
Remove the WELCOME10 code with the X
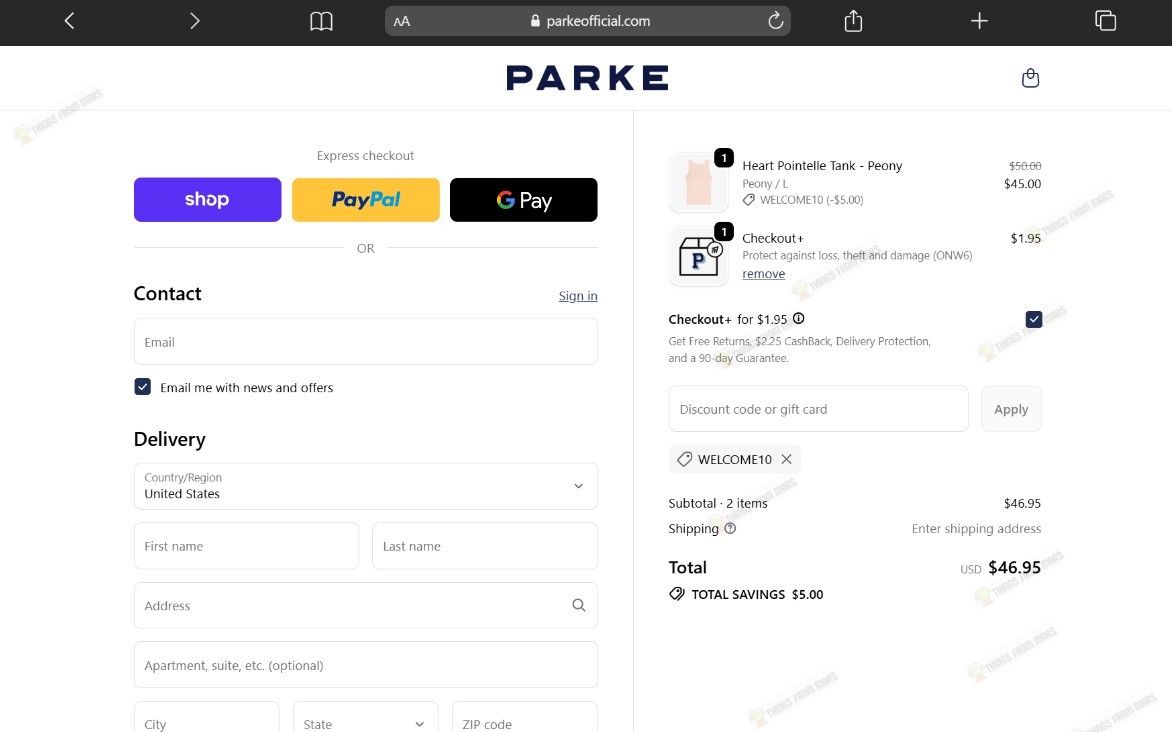coord(786,459)
